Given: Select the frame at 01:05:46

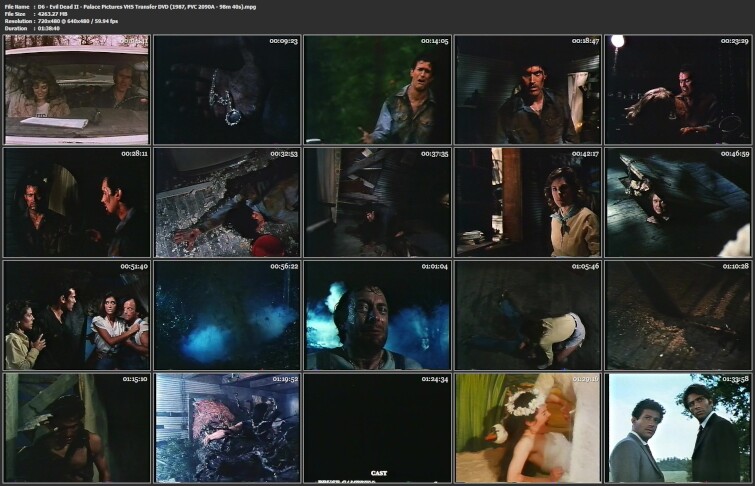Looking at the screenshot, I should tap(528, 315).
